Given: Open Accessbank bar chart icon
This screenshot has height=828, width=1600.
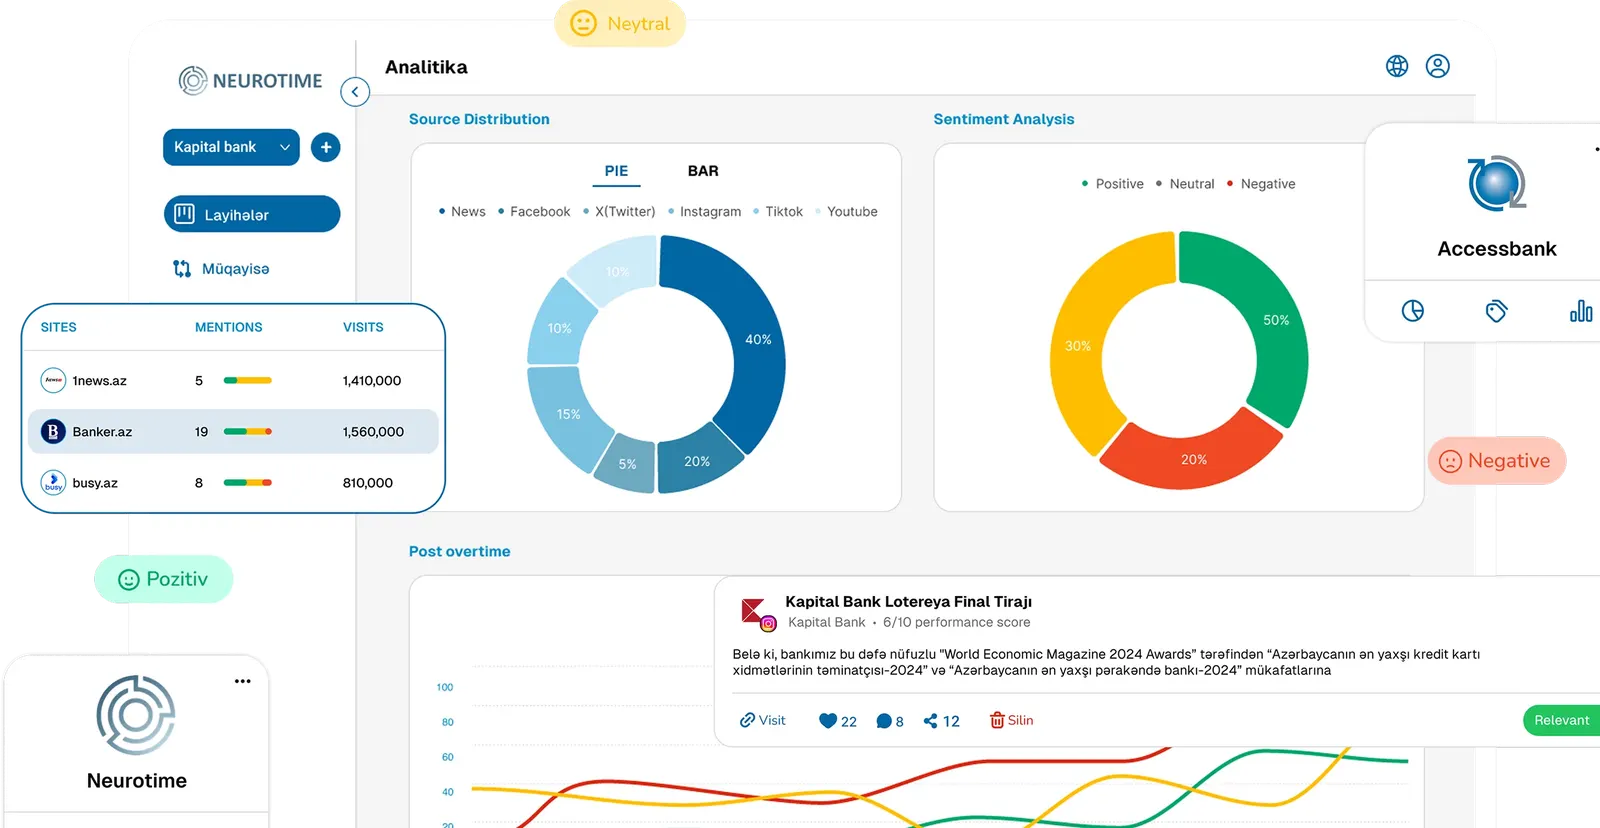Looking at the screenshot, I should (x=1581, y=311).
